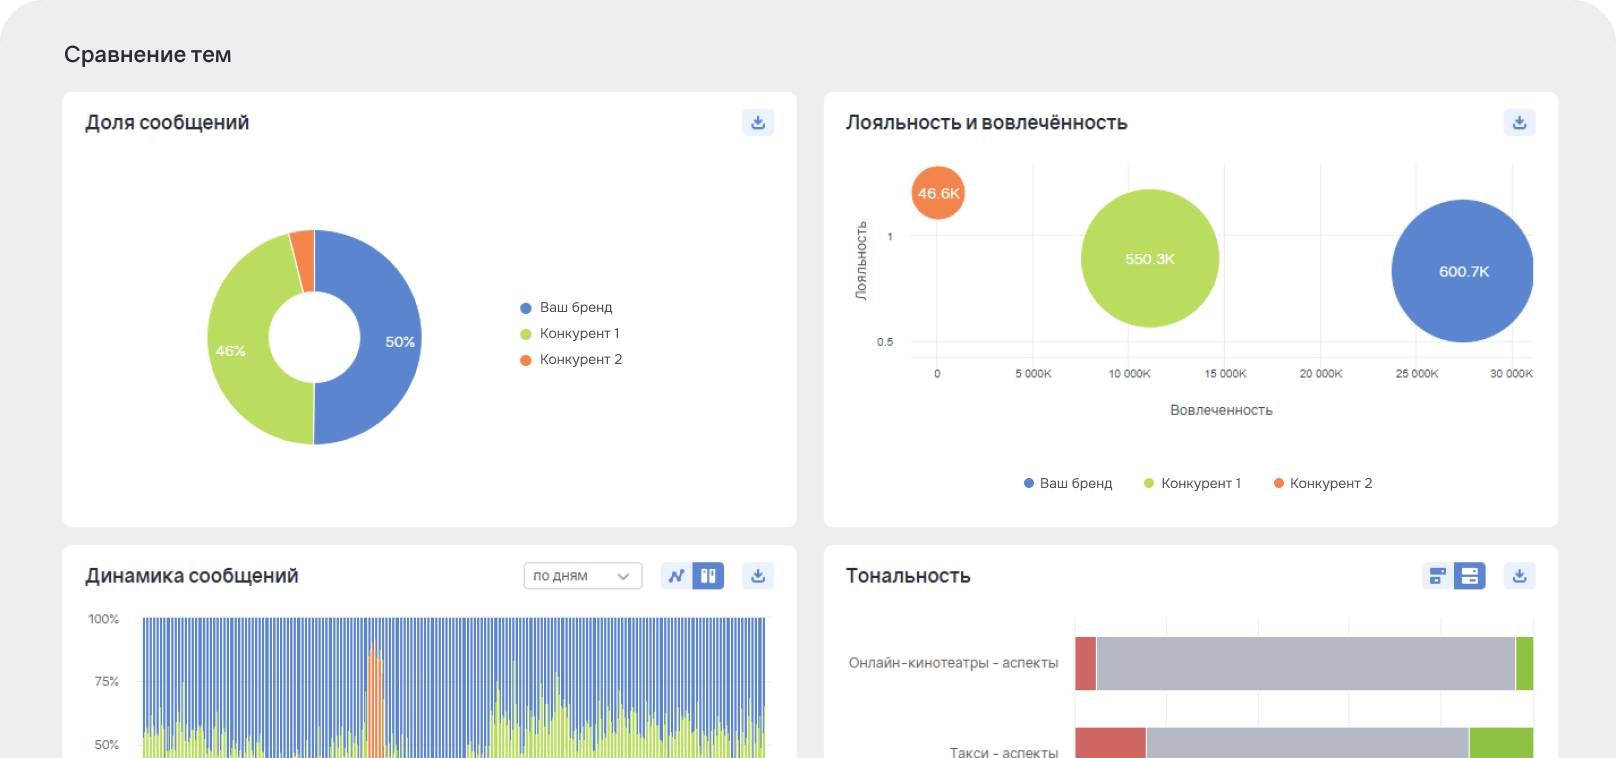Viewport: 1616px width, 758px height.
Task: Click the green 550.3K bubble
Action: tap(1150, 258)
